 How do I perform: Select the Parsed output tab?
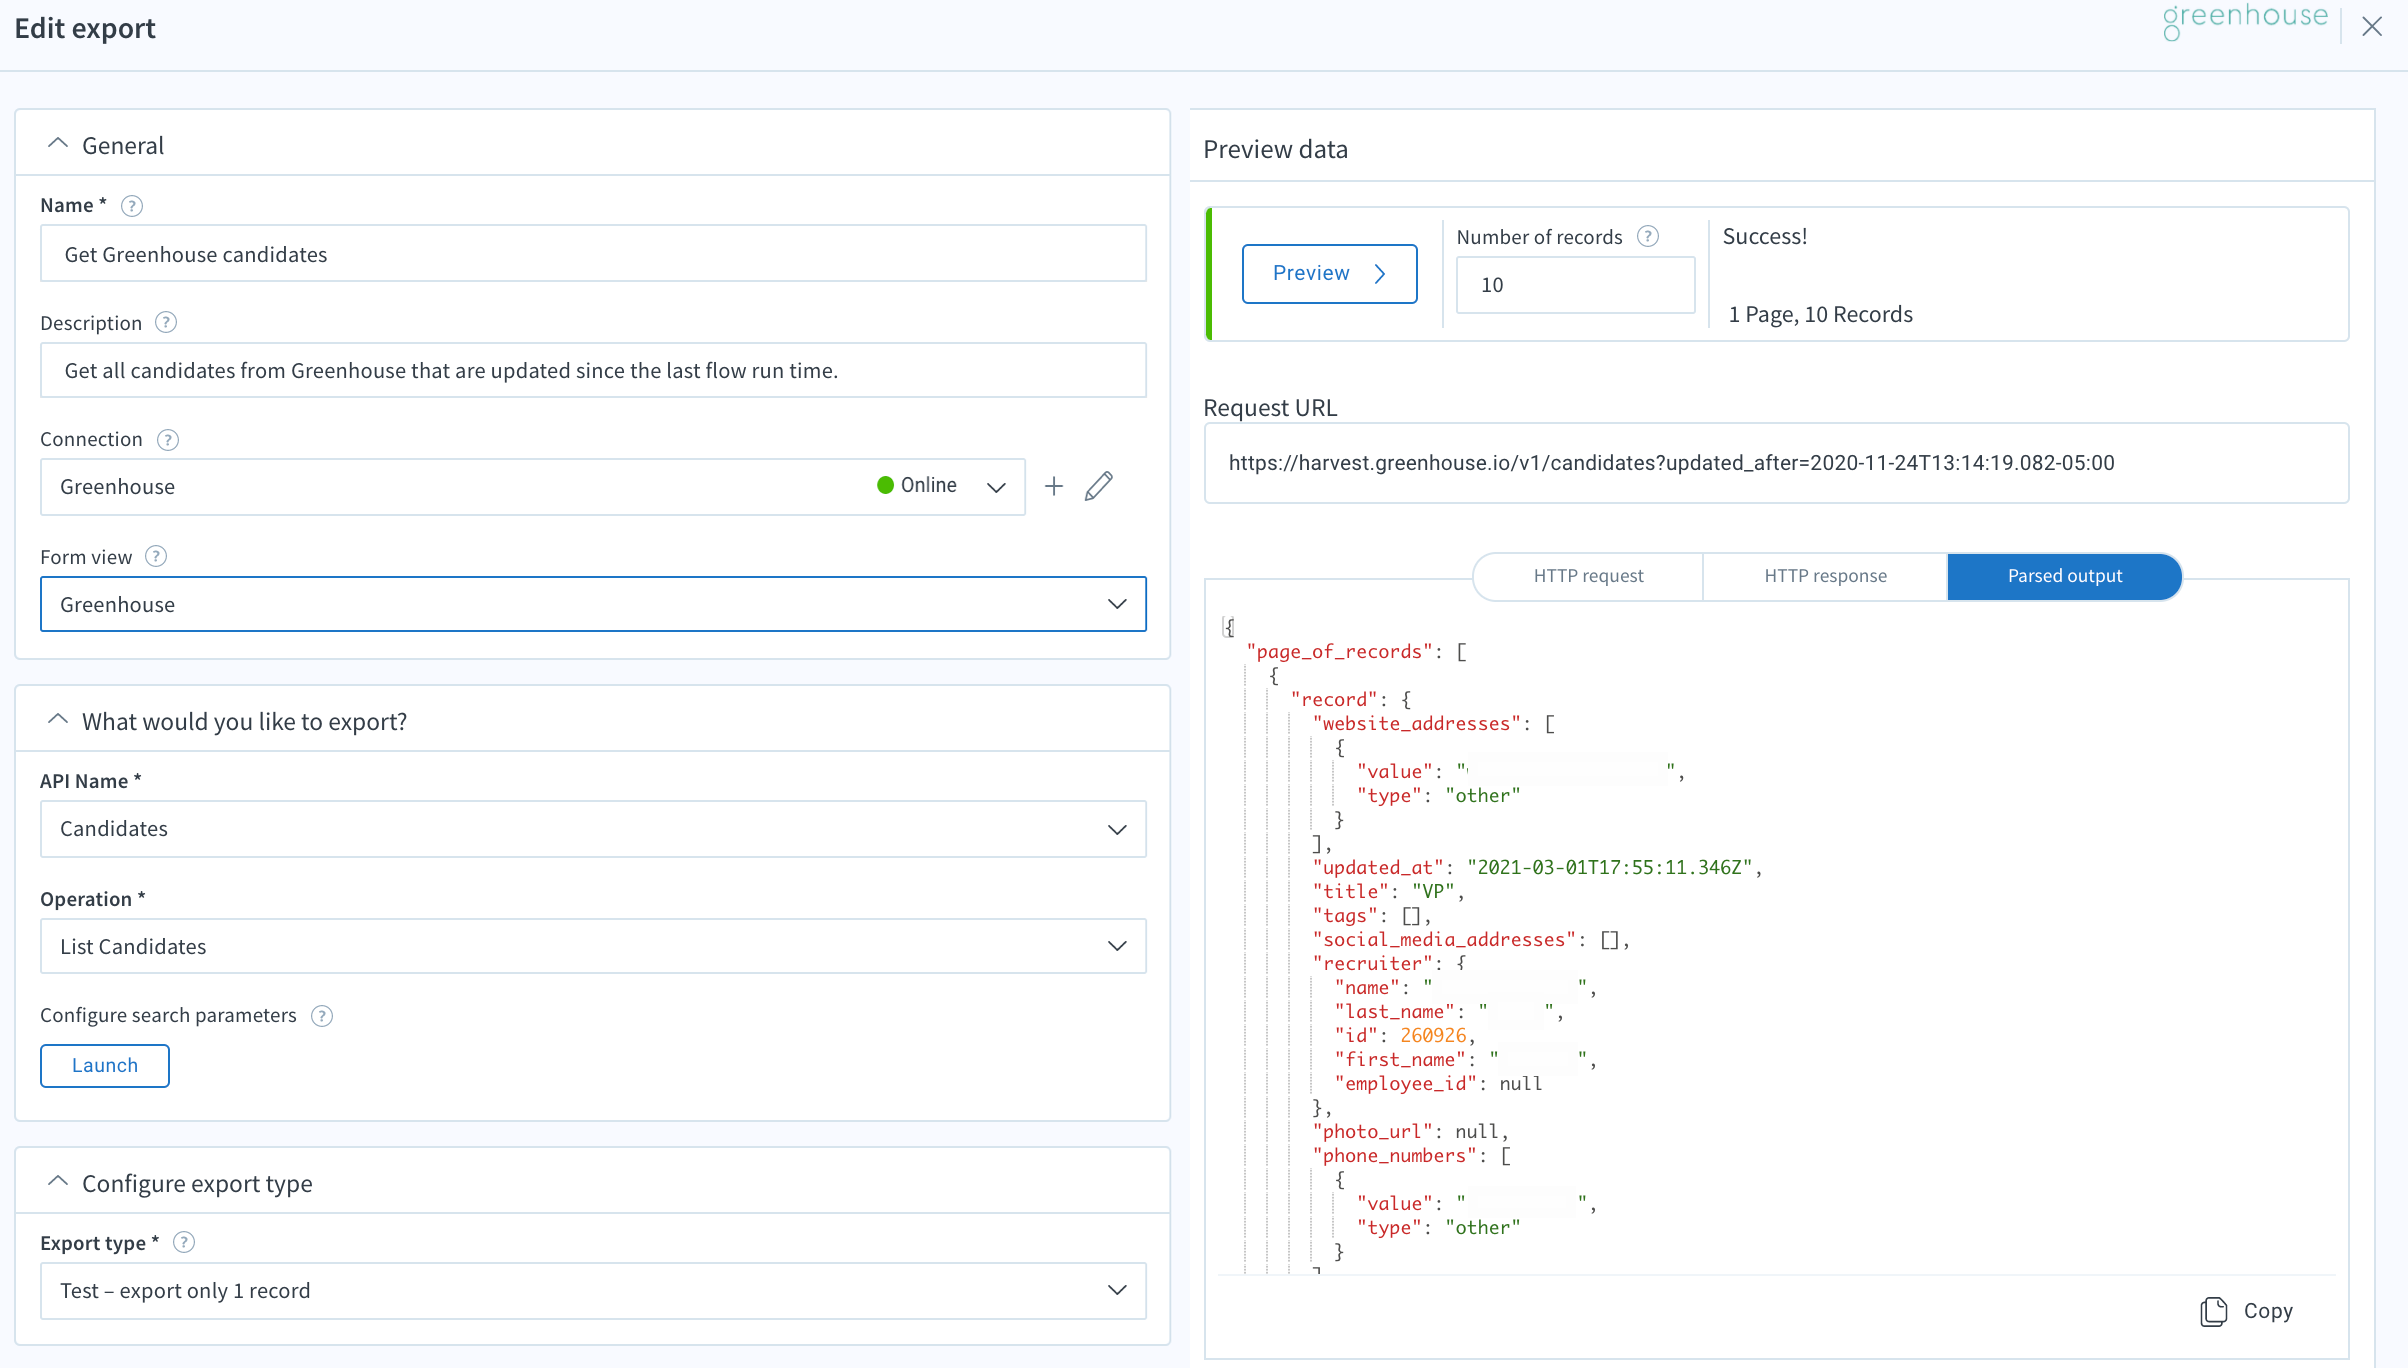(x=2064, y=576)
